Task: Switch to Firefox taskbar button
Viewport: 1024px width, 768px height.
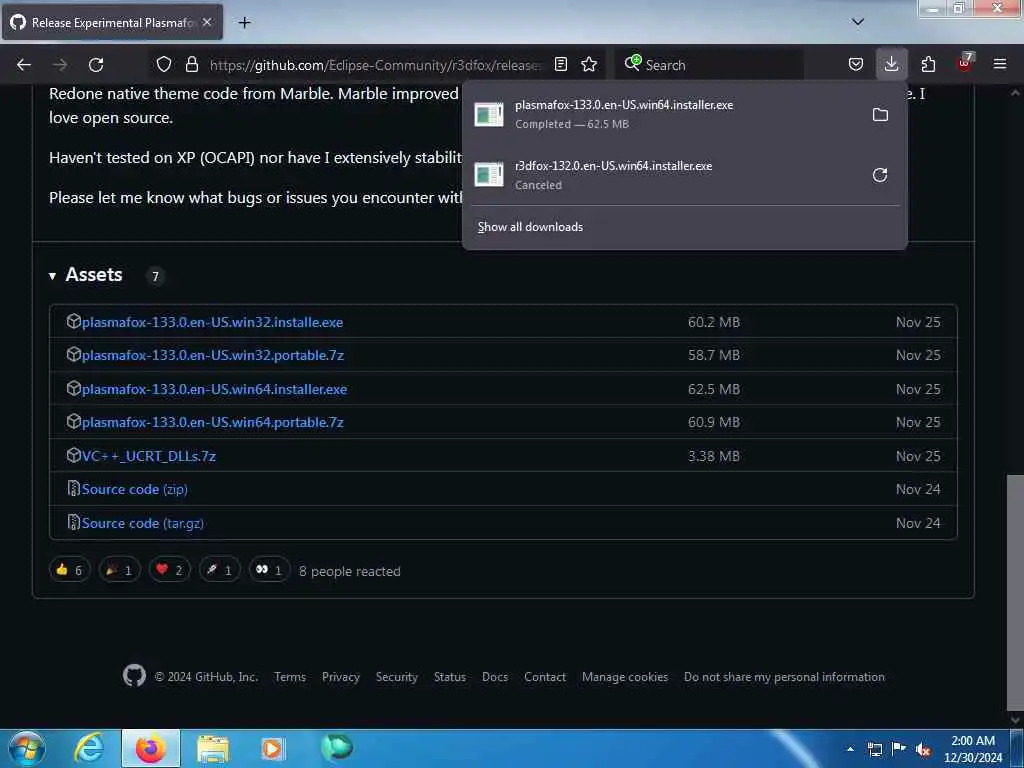Action: (x=151, y=748)
